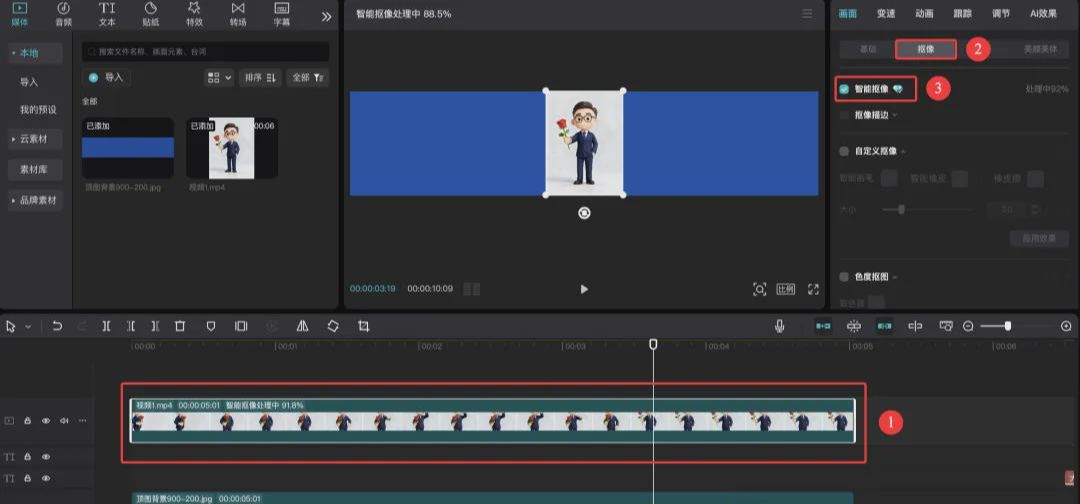The height and width of the screenshot is (504, 1080).
Task: Toggle clip linkage in timeline toolbar
Action: pos(885,326)
